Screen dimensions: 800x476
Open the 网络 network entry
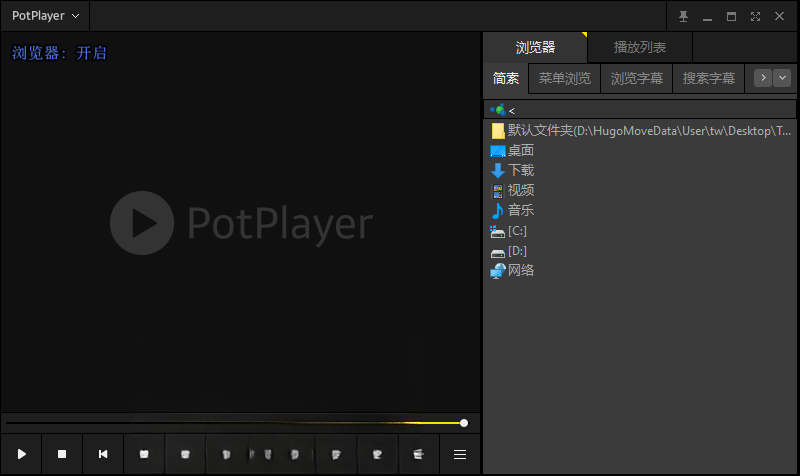click(512, 270)
